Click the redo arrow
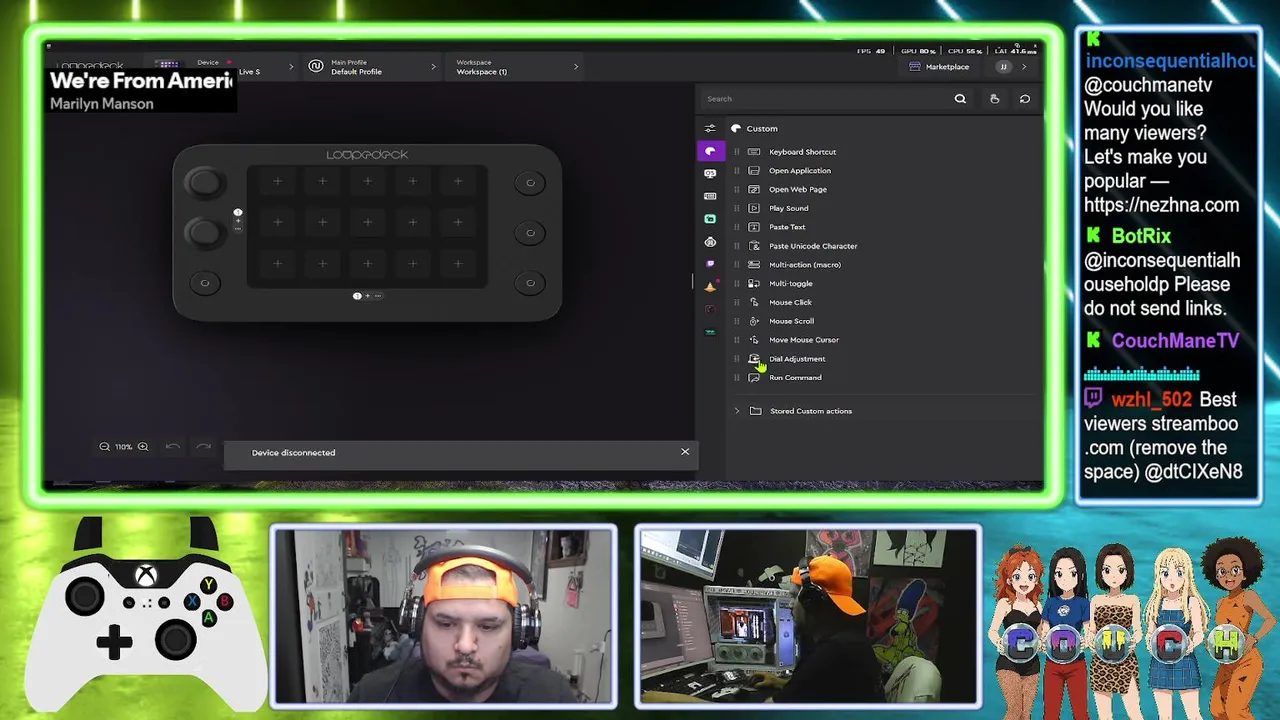The height and width of the screenshot is (720, 1280). [204, 447]
